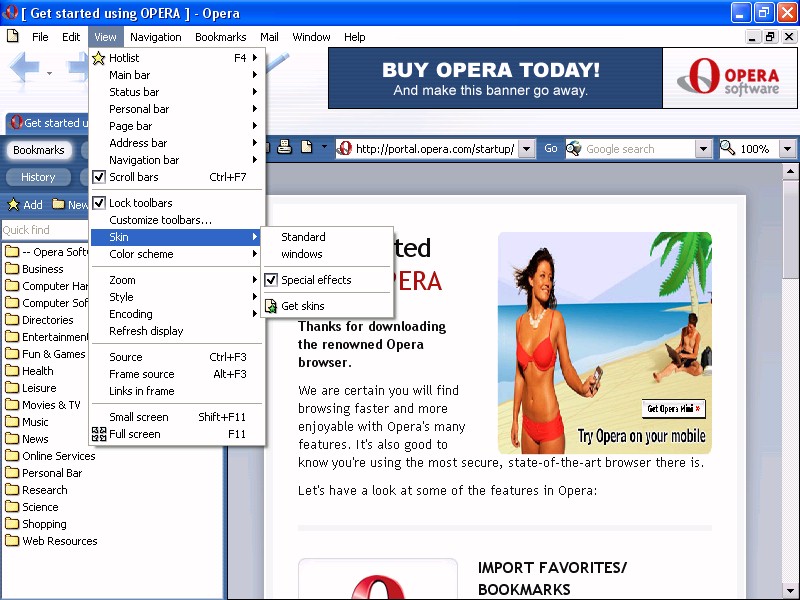Expand the Zoom submenu

pos(177,280)
